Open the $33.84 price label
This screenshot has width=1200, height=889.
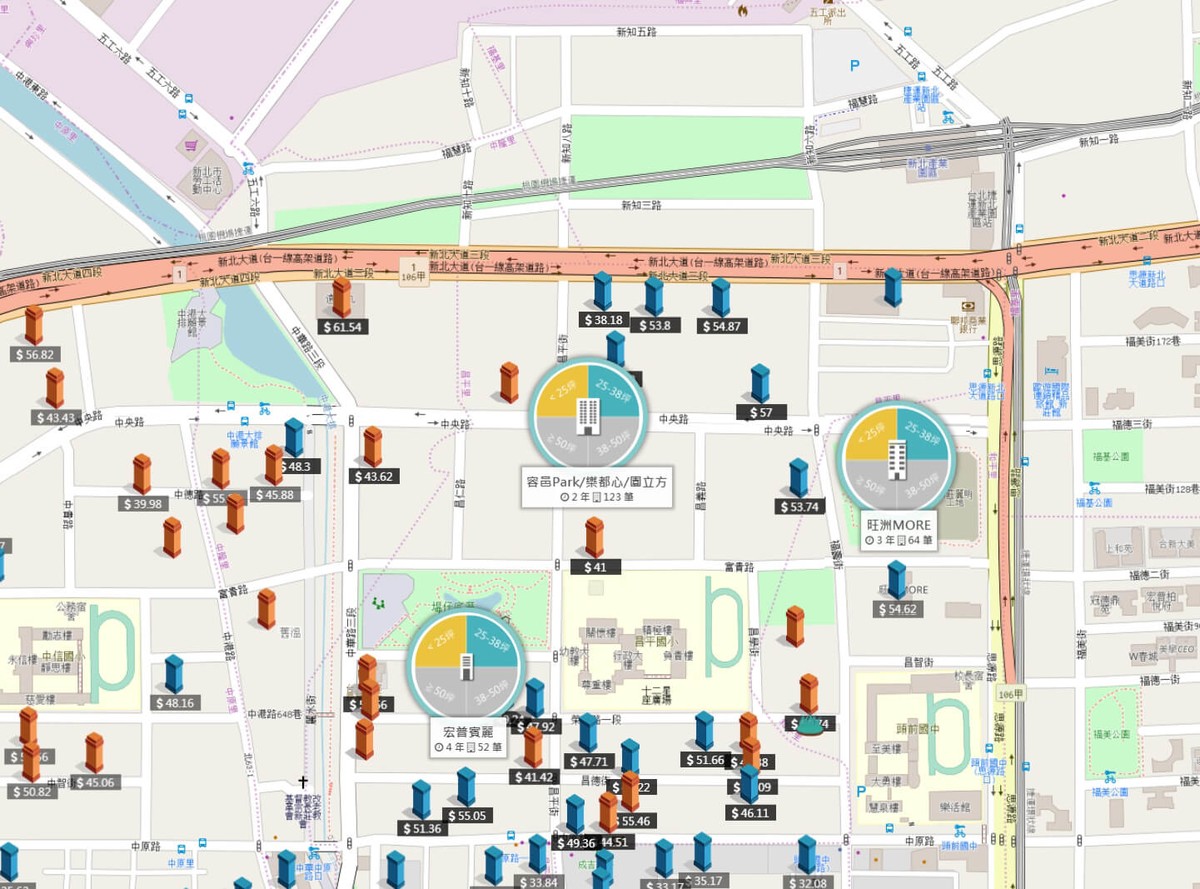(538, 882)
